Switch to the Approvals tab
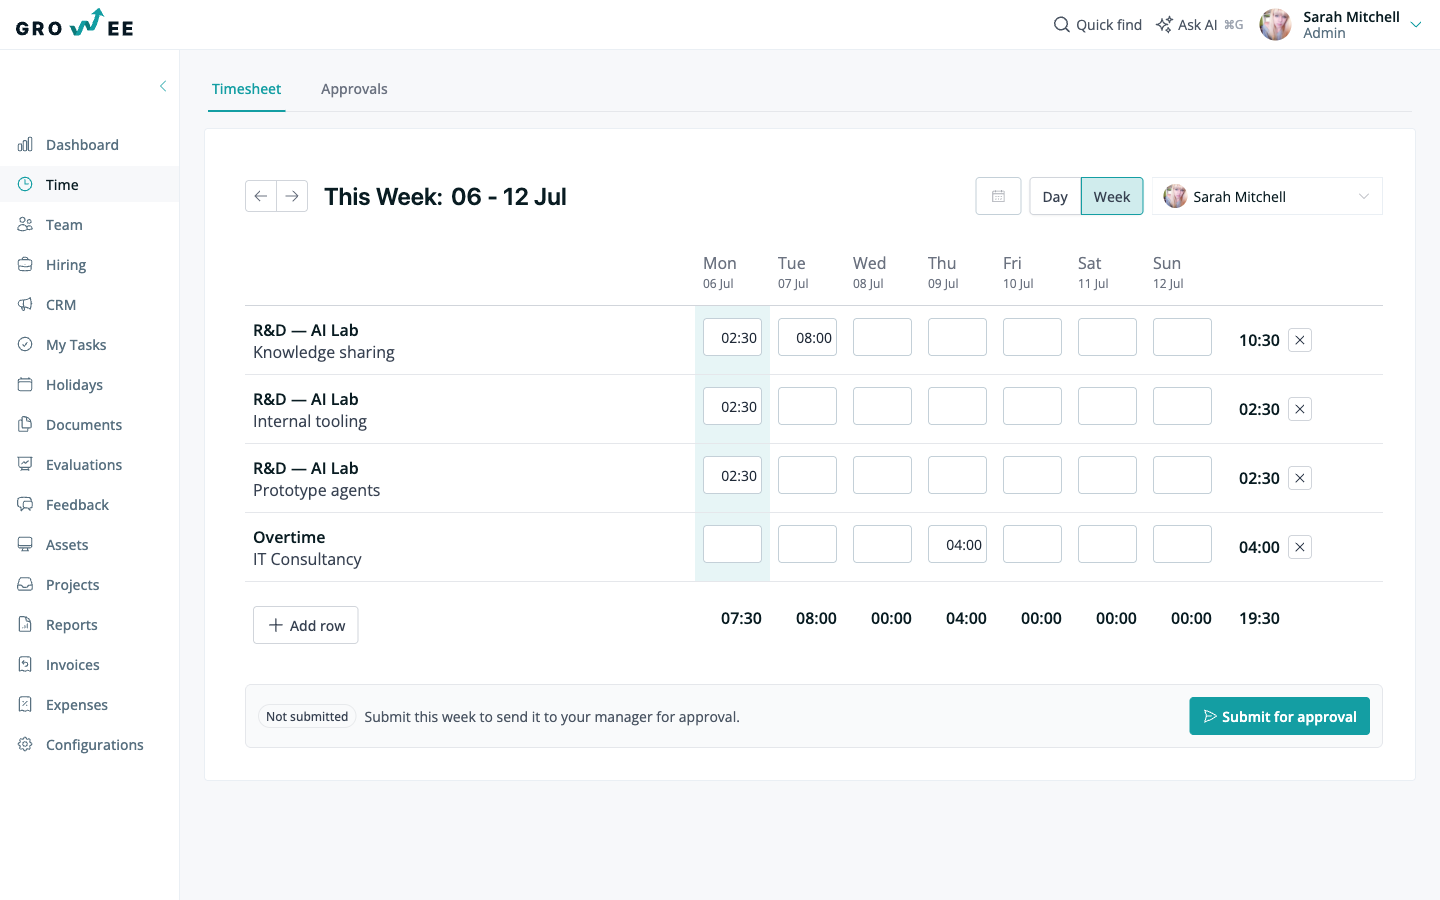 pos(354,89)
